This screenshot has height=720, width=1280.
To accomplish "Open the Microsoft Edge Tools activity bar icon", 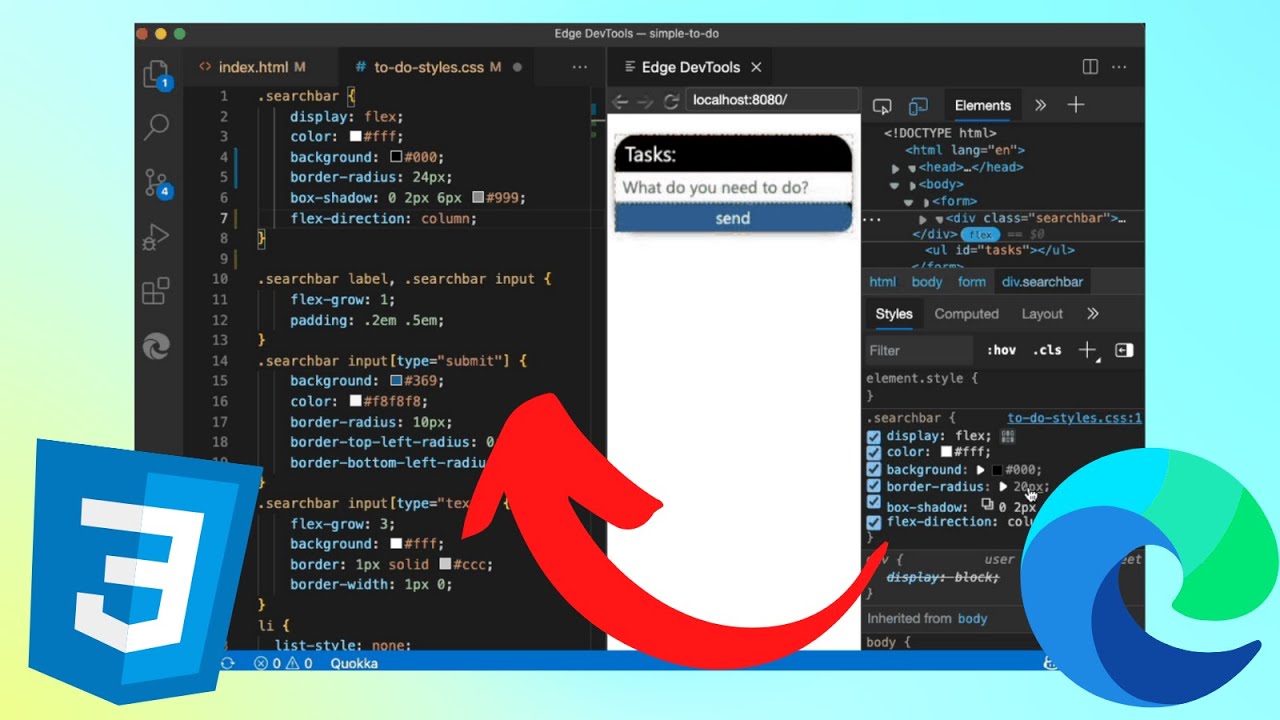I will 156,346.
